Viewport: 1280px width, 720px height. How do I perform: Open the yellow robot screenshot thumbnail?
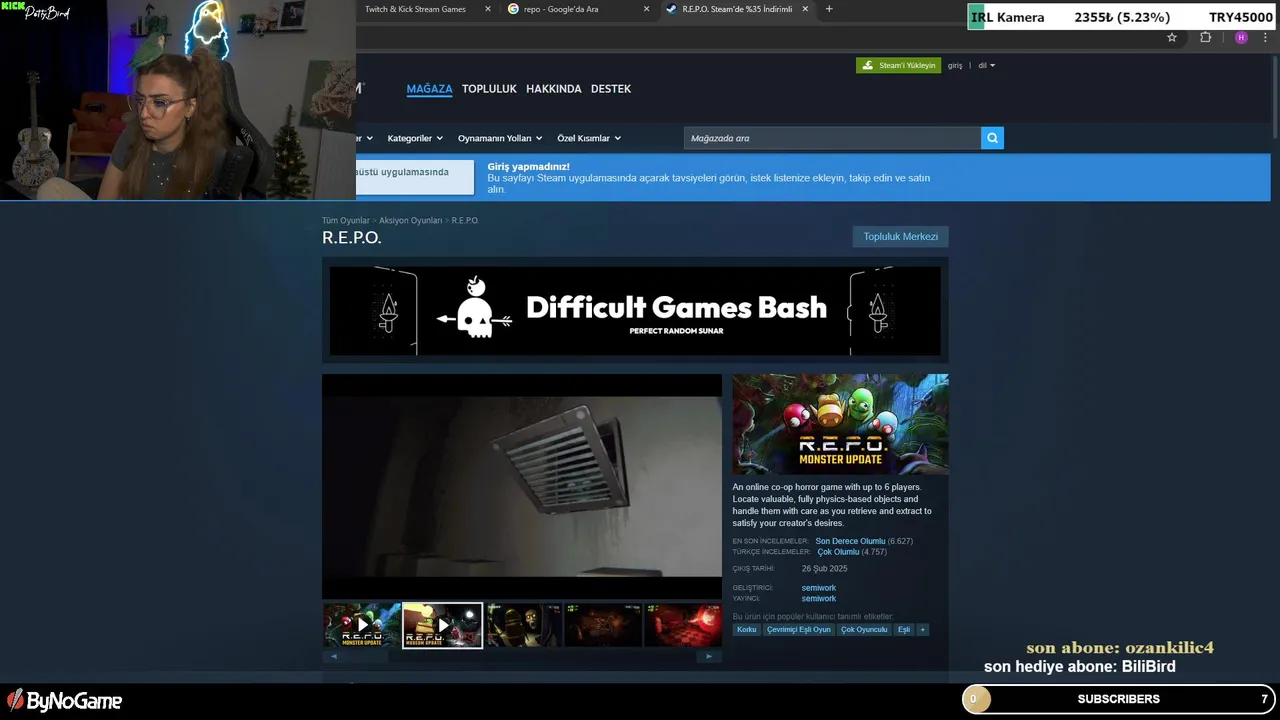pos(523,625)
